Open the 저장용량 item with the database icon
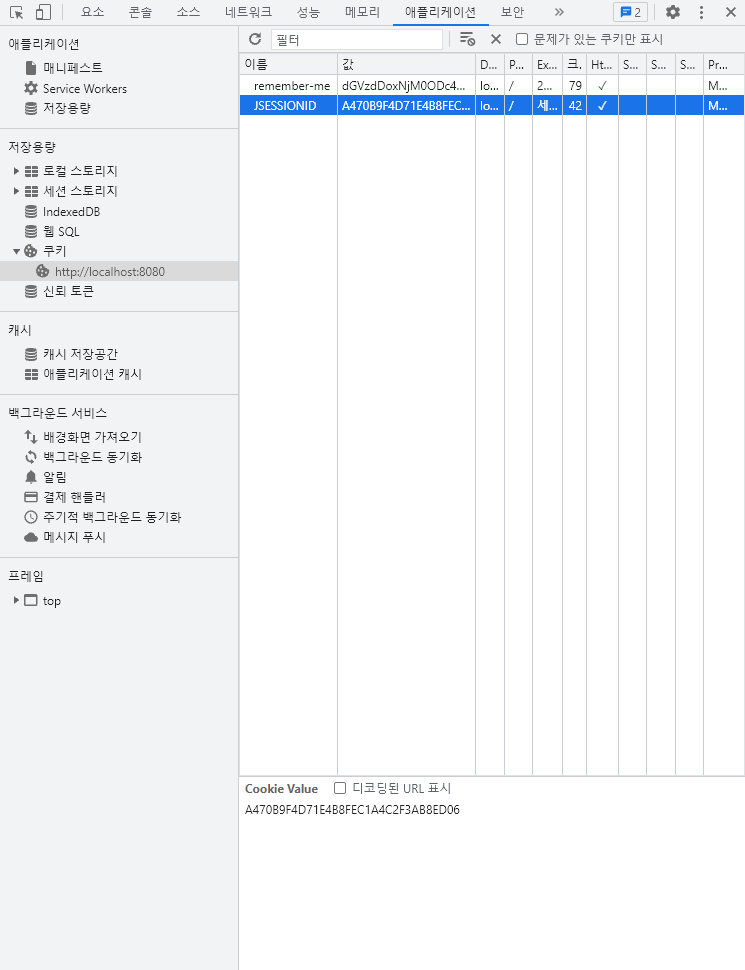 click(x=66, y=108)
